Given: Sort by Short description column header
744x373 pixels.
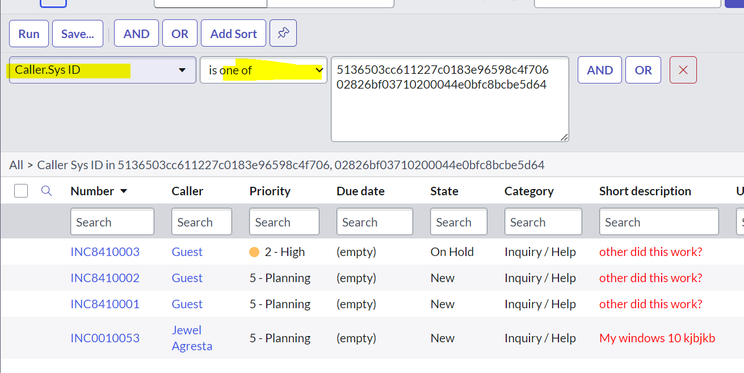Looking at the screenshot, I should pyautogui.click(x=645, y=191).
